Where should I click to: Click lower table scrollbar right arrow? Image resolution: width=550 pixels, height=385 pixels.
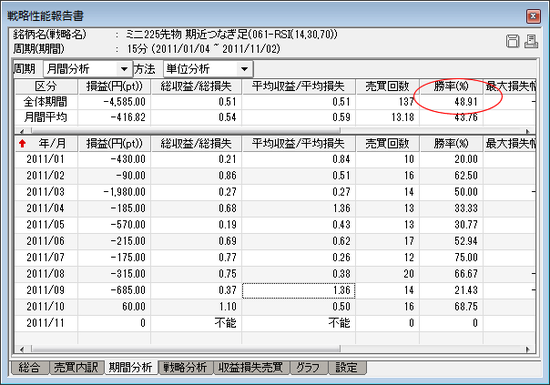(528, 349)
